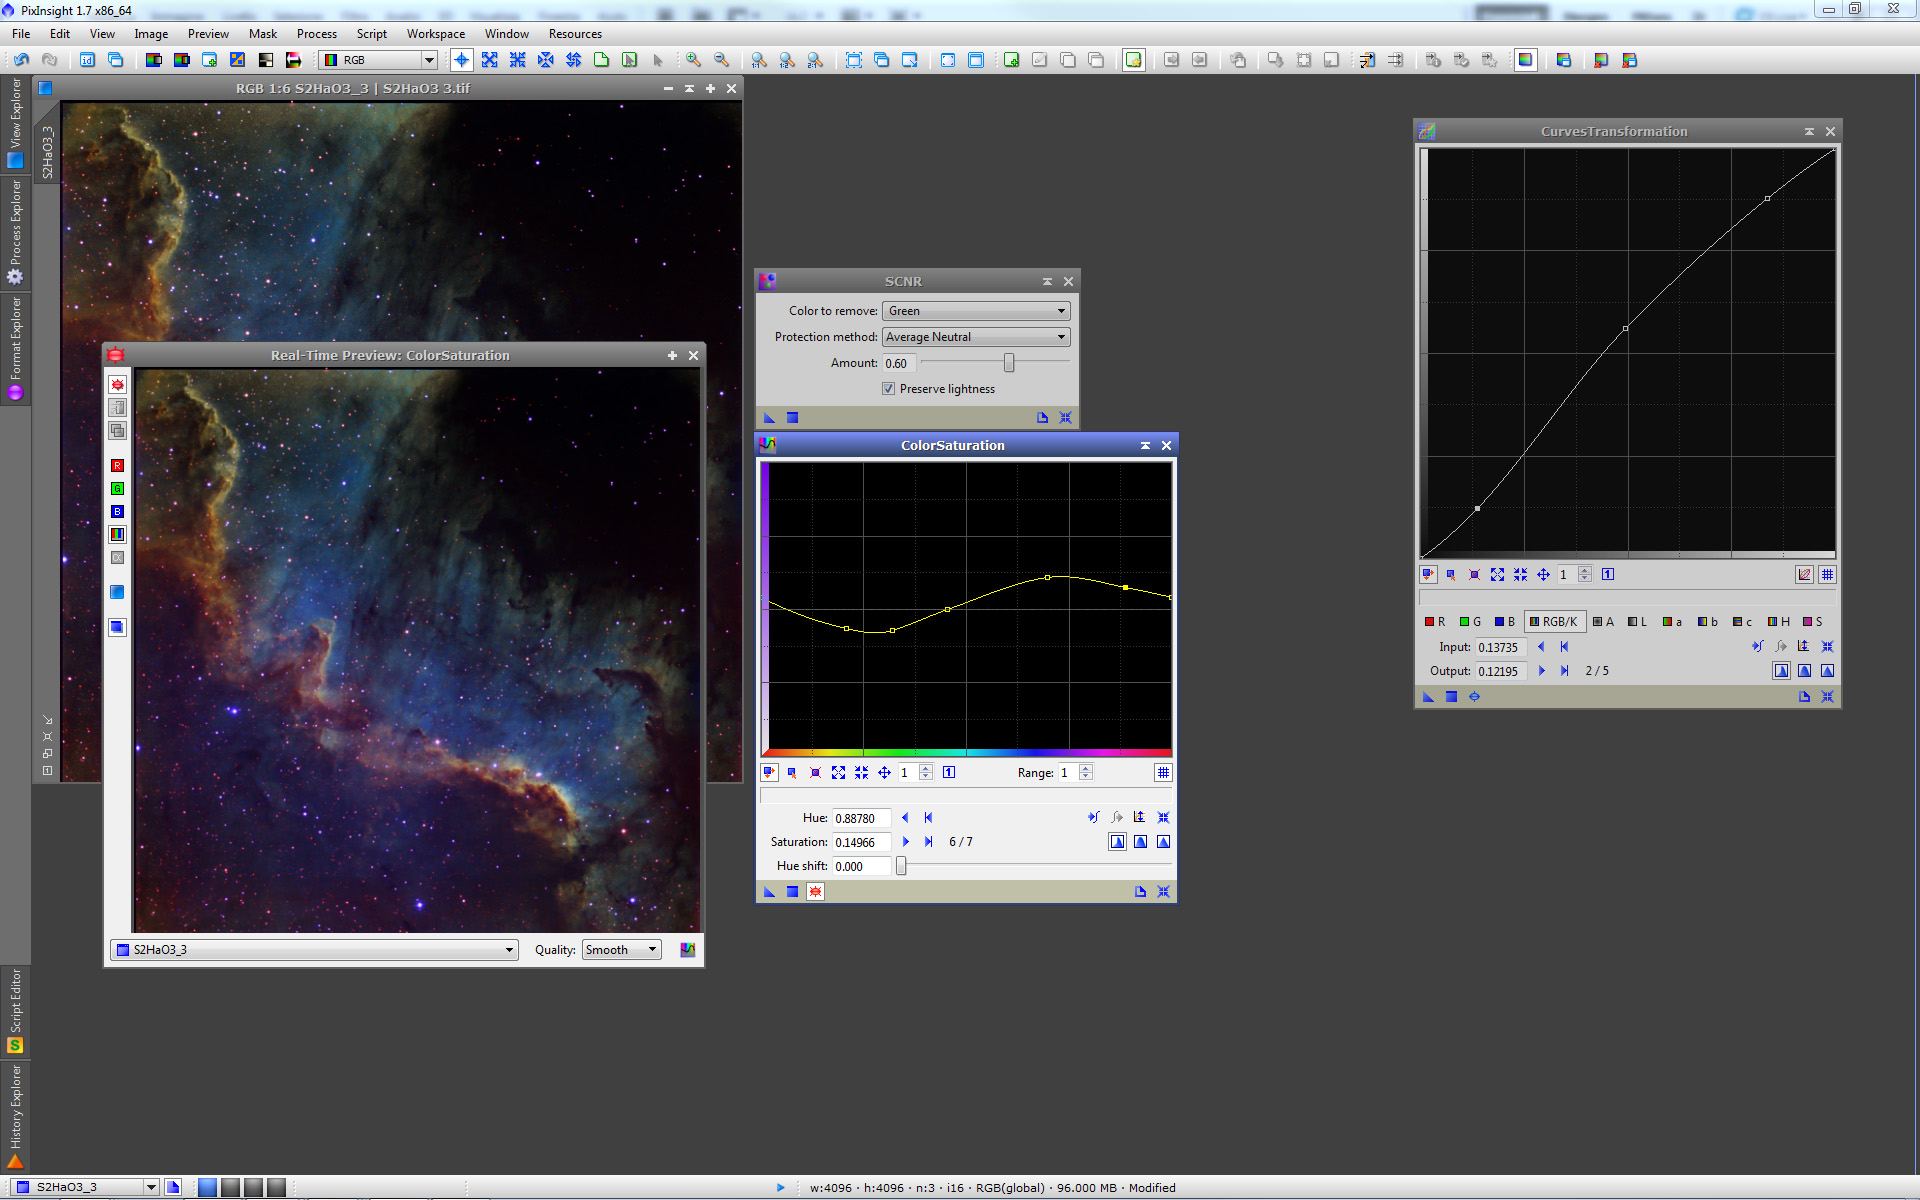This screenshot has height=1200, width=1920.
Task: Open the Format Explorer side tab
Action: (15, 348)
